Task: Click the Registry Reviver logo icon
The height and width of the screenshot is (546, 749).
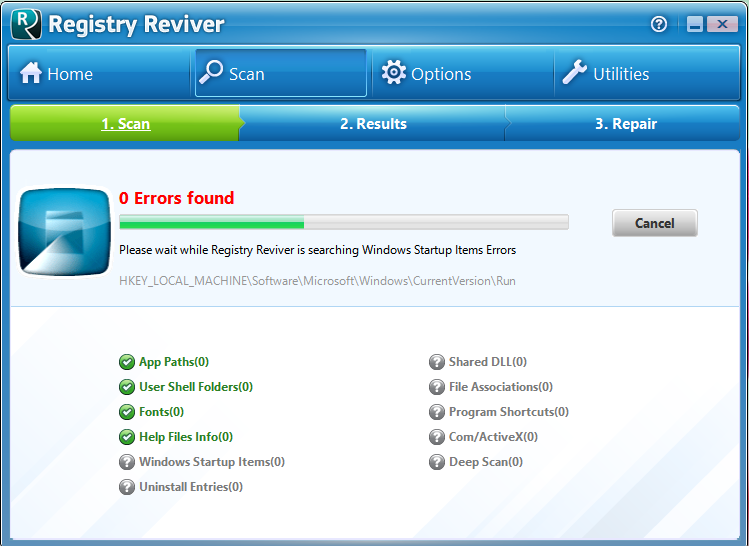Action: [x=26, y=24]
